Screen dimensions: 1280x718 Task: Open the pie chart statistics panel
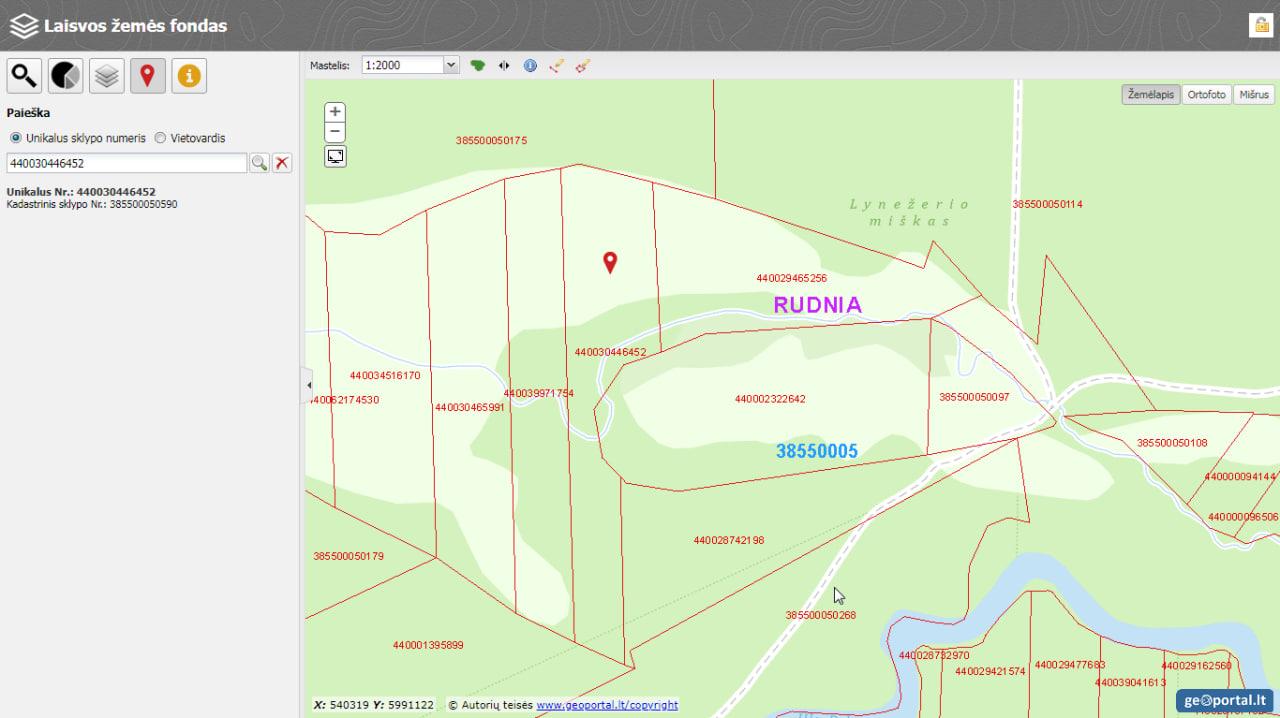point(66,76)
